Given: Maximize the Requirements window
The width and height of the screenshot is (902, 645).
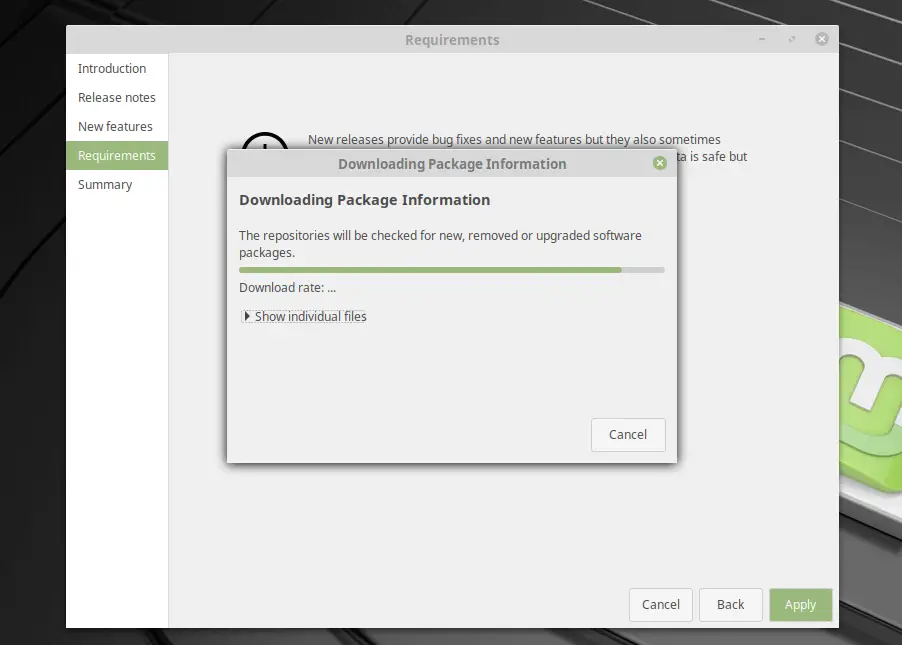Looking at the screenshot, I should point(792,39).
